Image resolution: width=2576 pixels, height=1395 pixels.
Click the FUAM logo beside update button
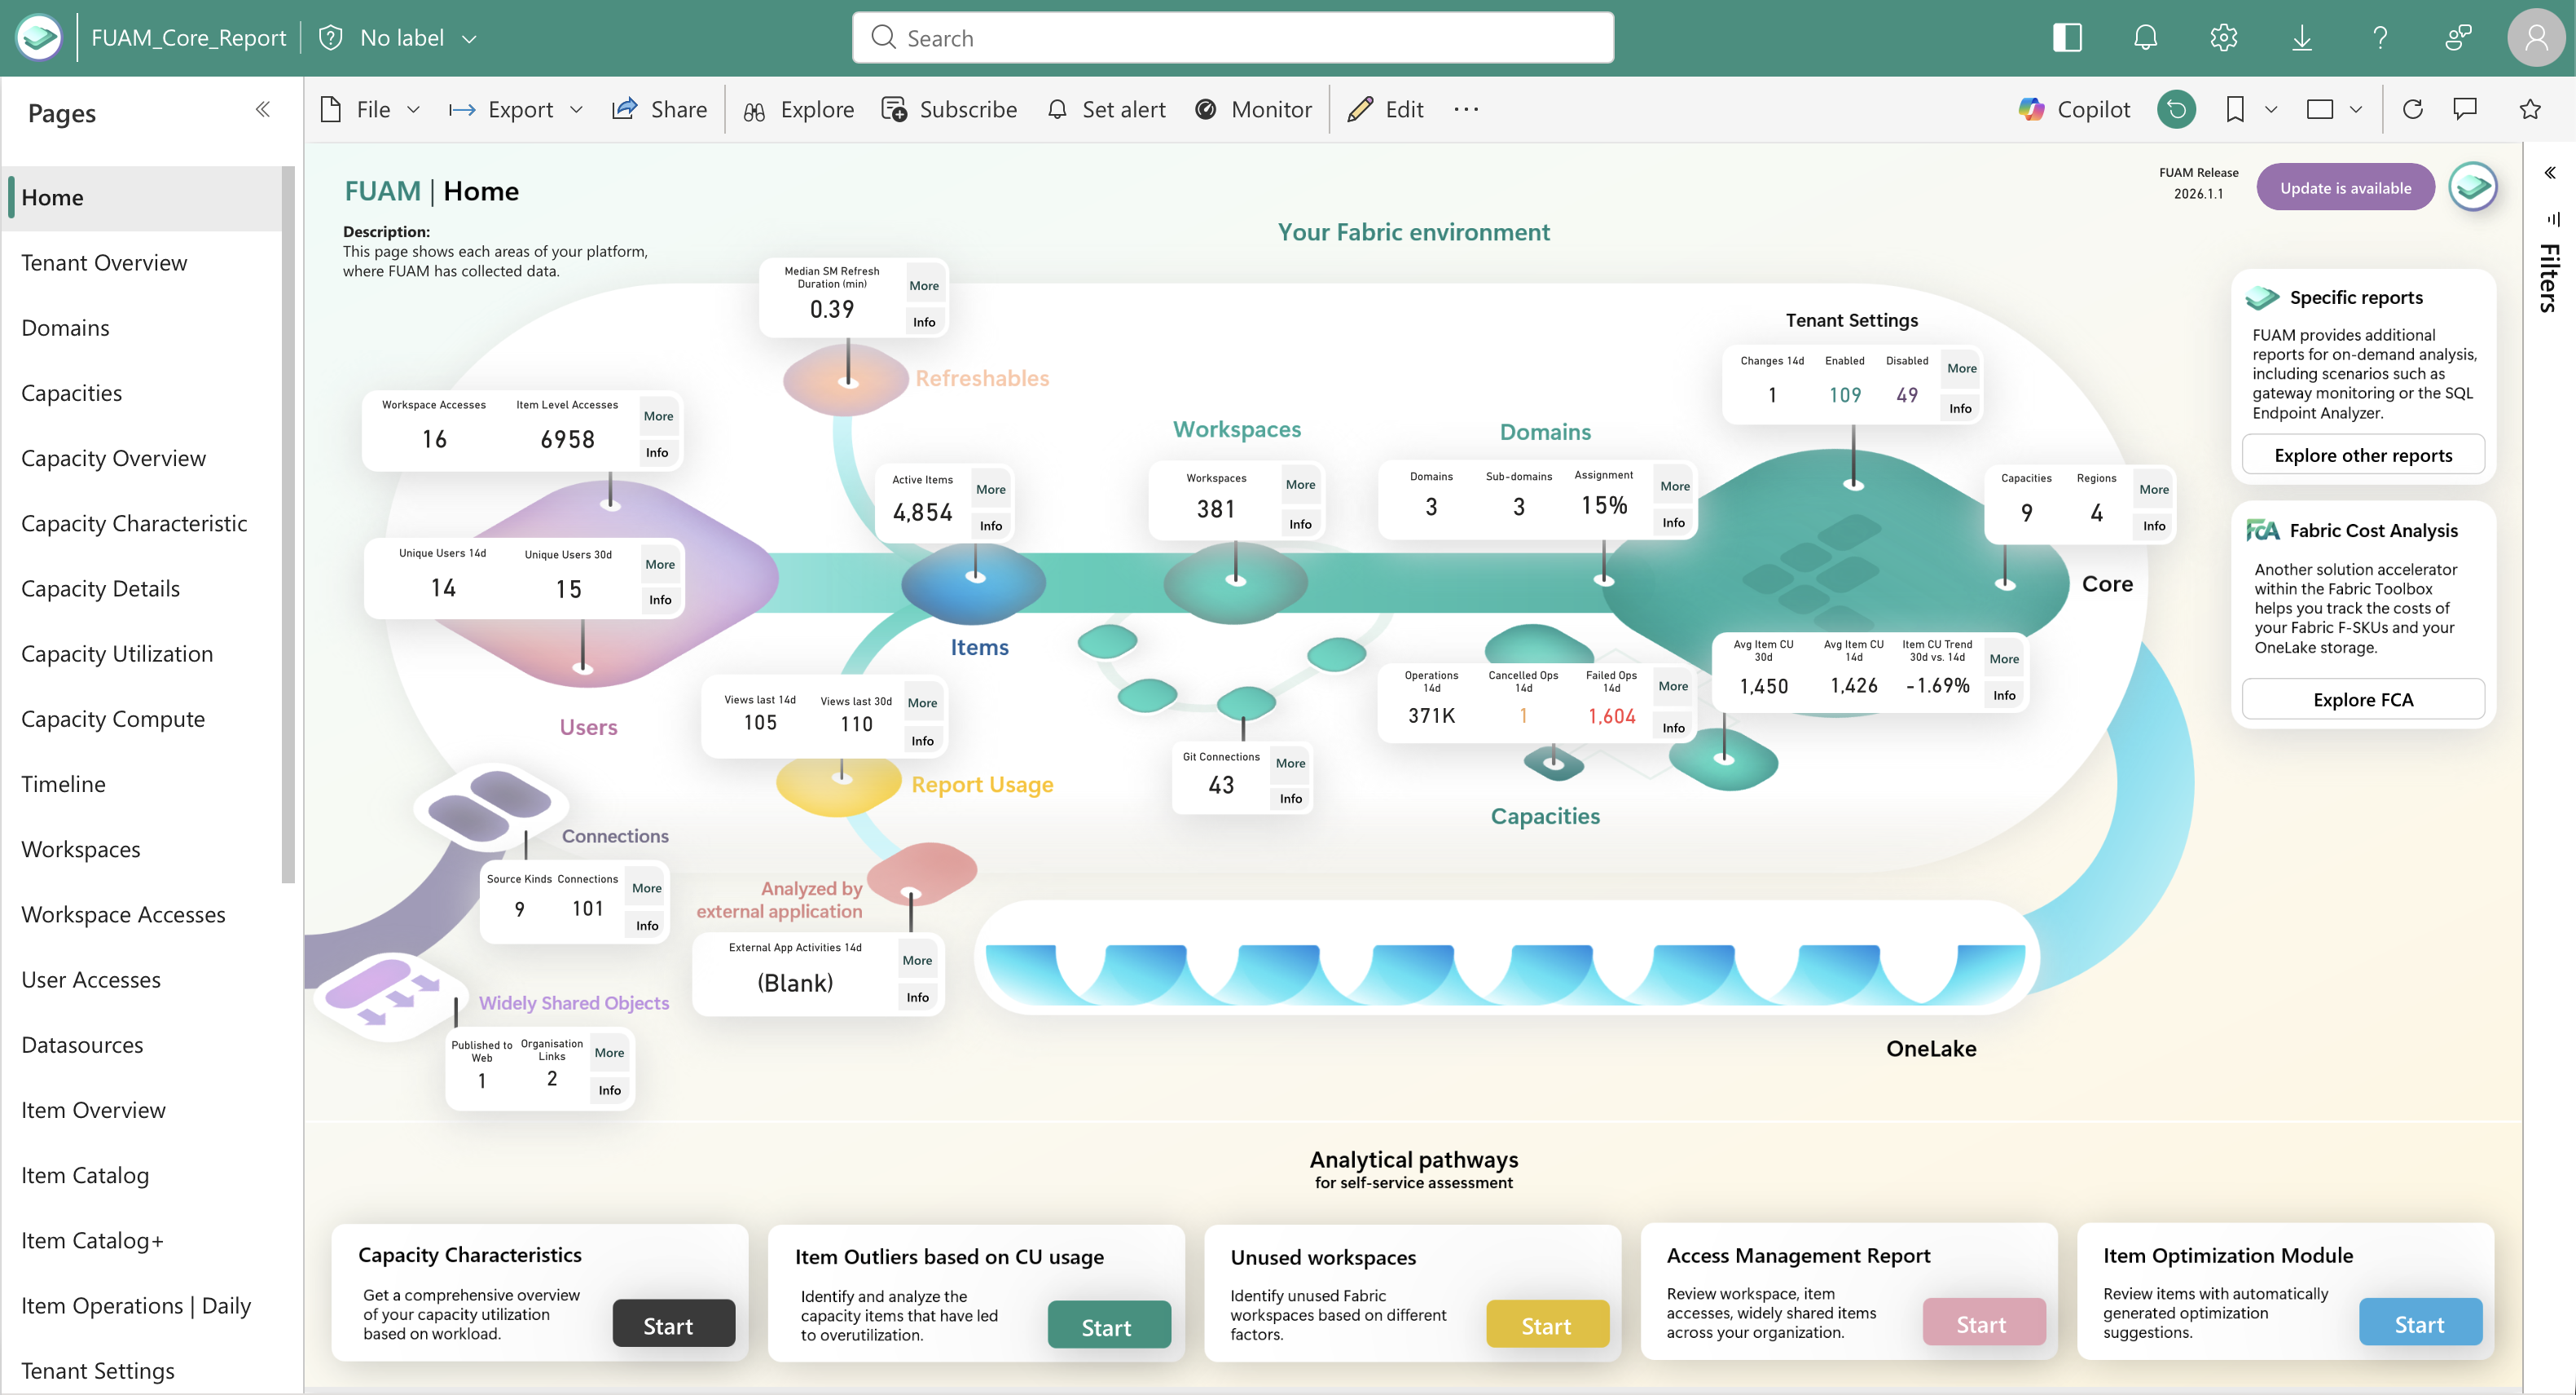tap(2472, 187)
